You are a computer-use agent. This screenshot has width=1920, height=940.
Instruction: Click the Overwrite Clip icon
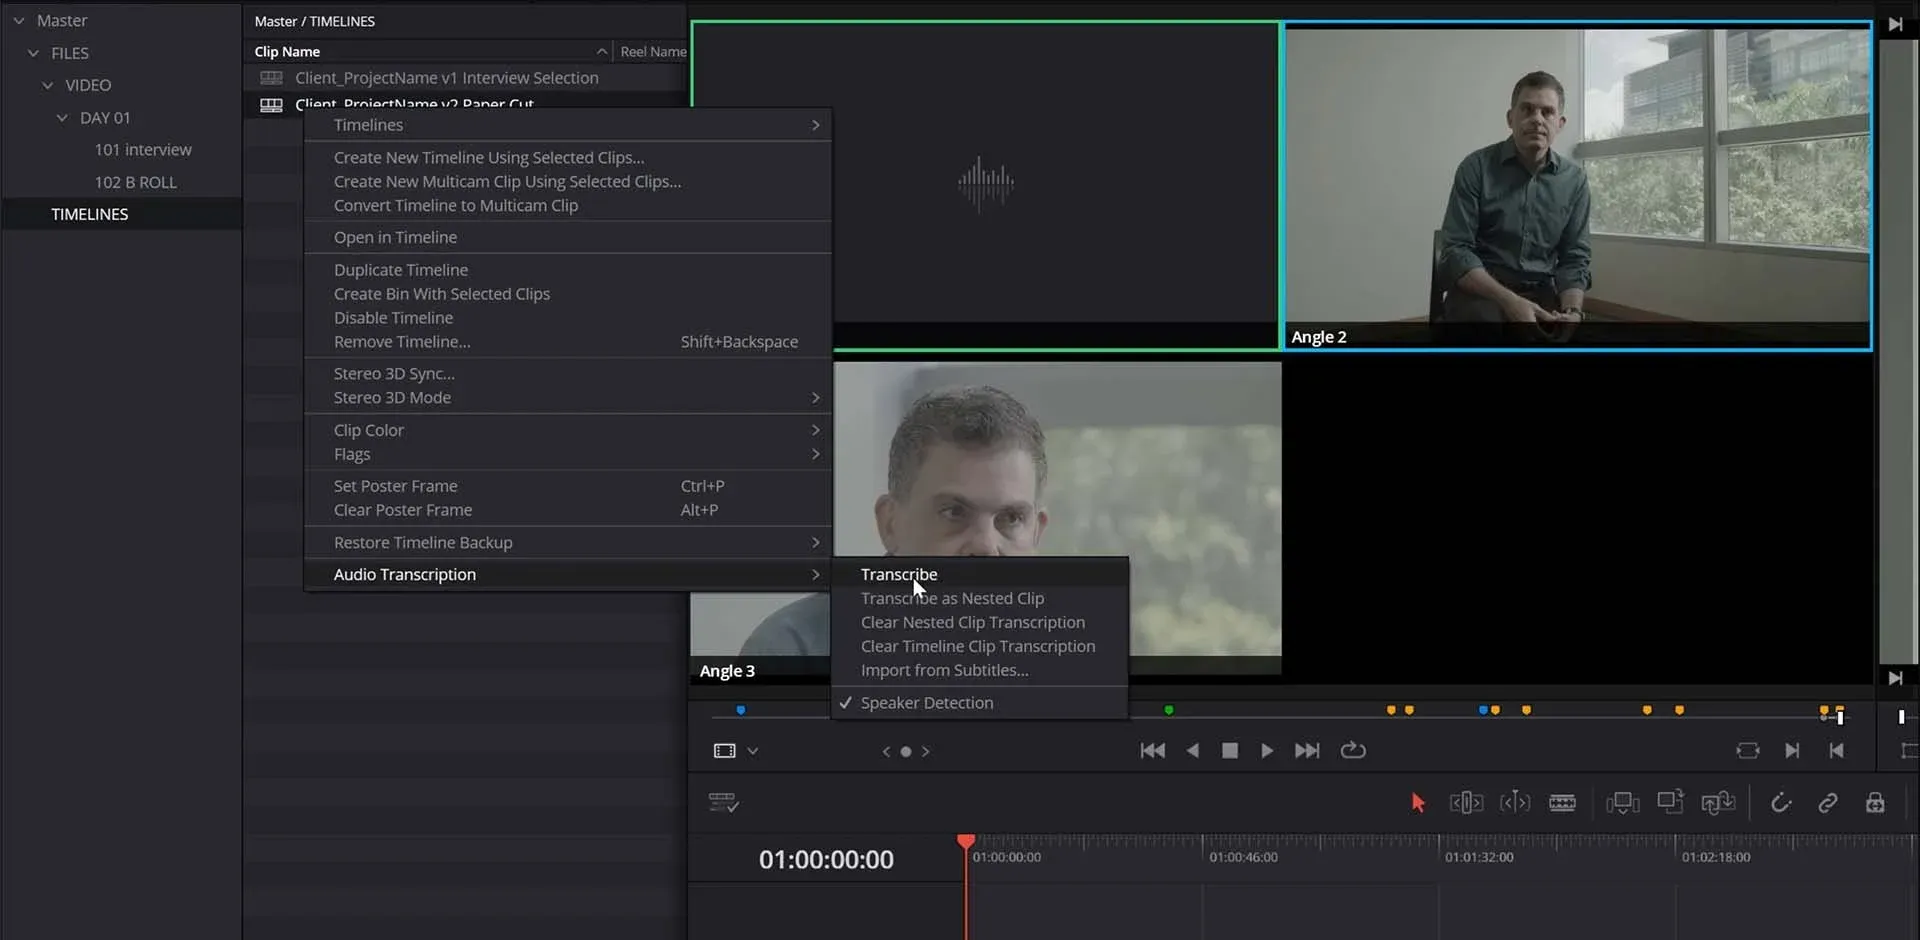pyautogui.click(x=1670, y=802)
